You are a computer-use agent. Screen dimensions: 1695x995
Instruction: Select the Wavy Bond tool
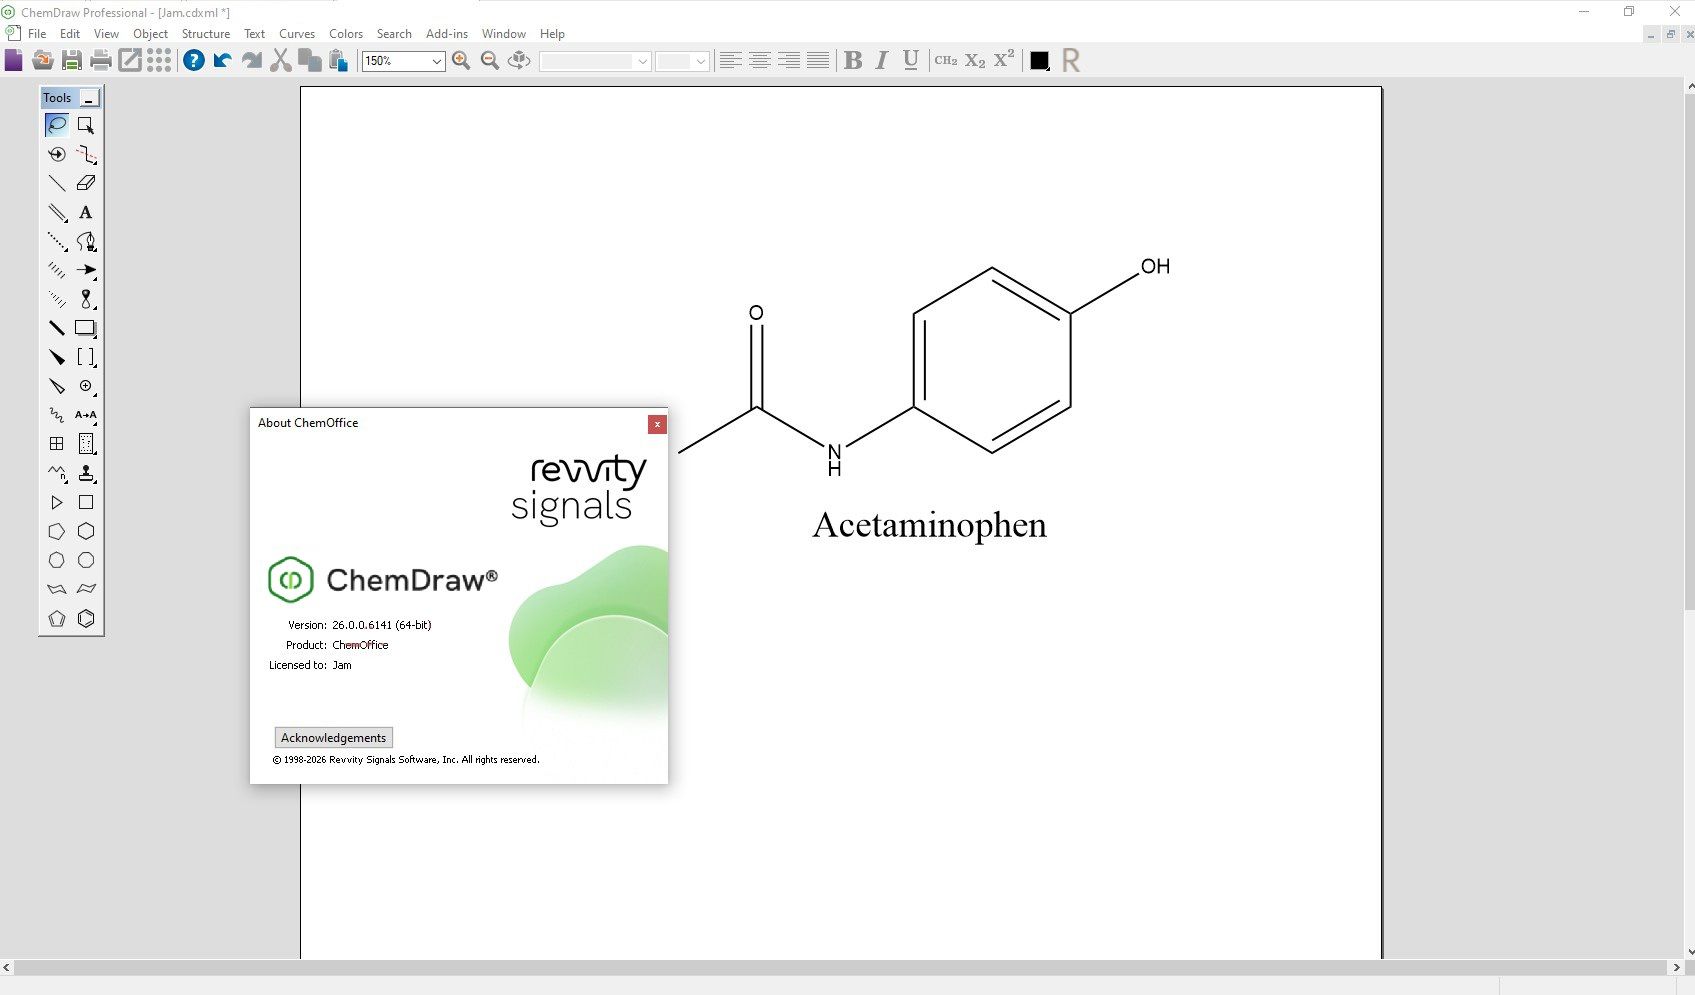point(57,415)
